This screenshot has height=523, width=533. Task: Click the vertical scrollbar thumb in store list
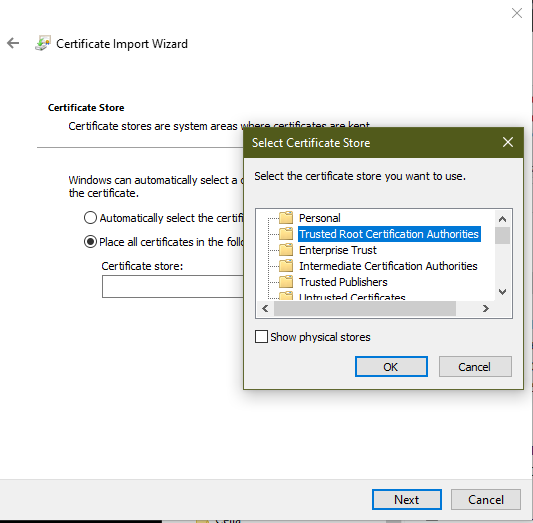coord(502,236)
